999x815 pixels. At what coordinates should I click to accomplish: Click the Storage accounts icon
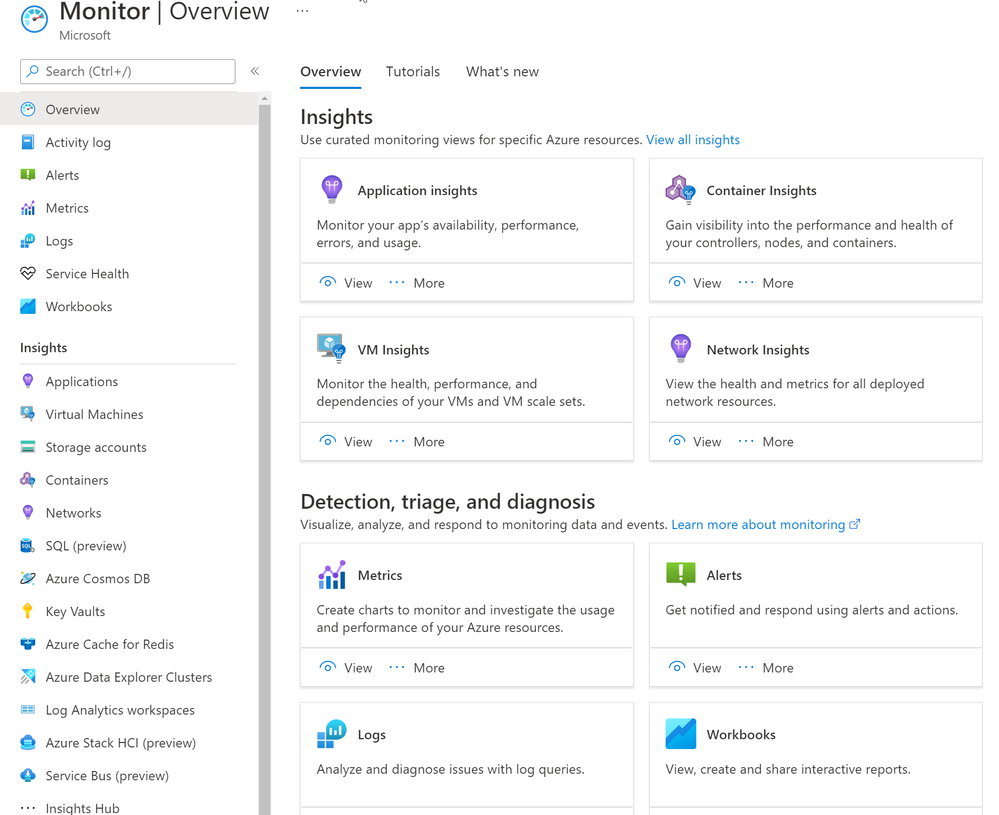point(28,447)
